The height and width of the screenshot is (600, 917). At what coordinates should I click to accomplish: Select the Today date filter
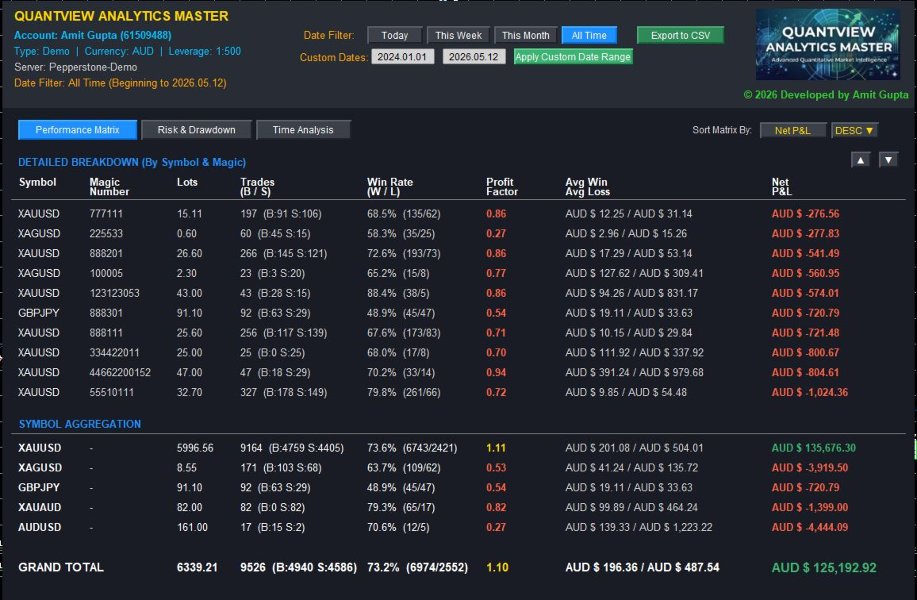395,36
